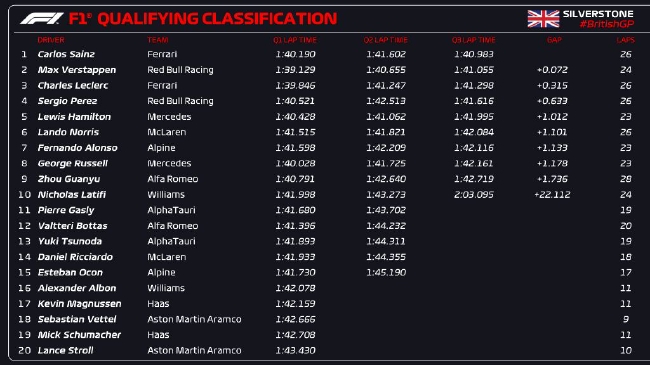
Task: Click driver name Carlos Sainz
Action: point(66,54)
